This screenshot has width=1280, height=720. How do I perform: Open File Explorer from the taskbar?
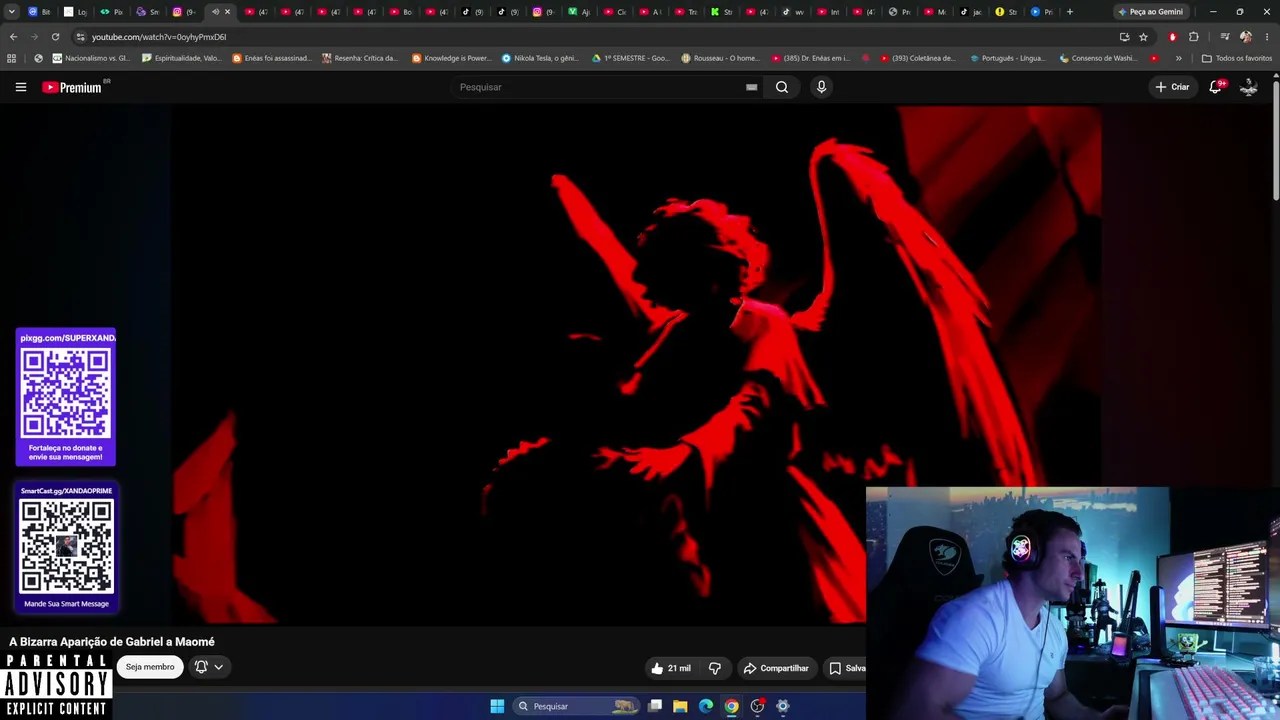click(680, 706)
